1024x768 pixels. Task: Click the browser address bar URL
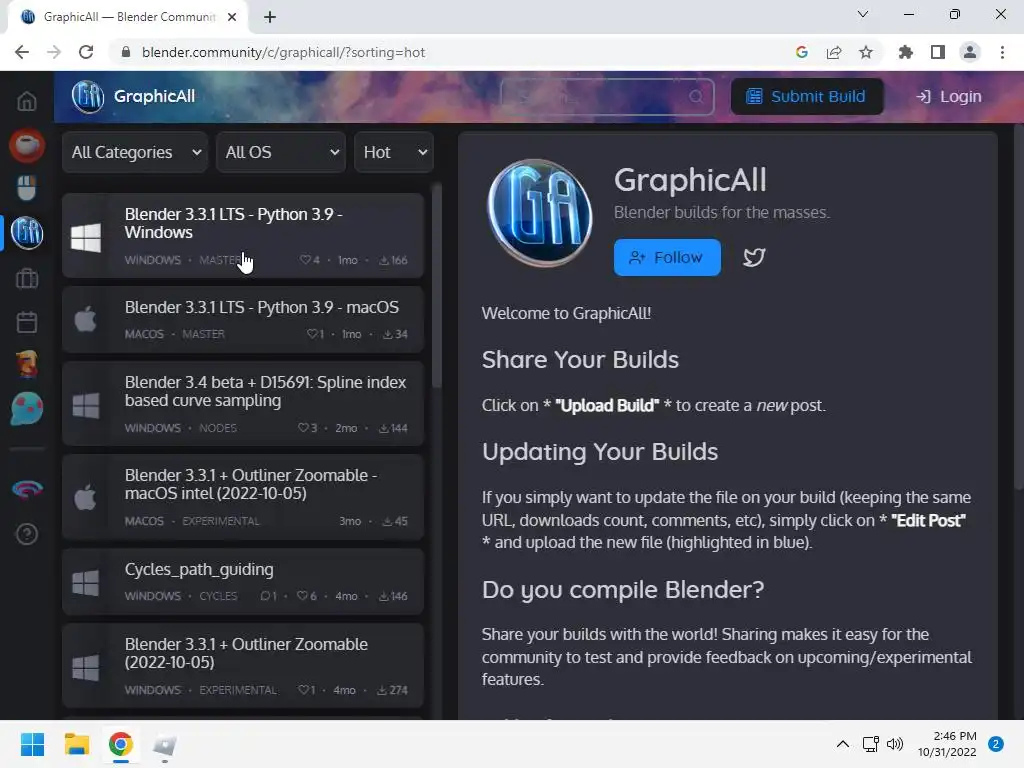pos(283,52)
